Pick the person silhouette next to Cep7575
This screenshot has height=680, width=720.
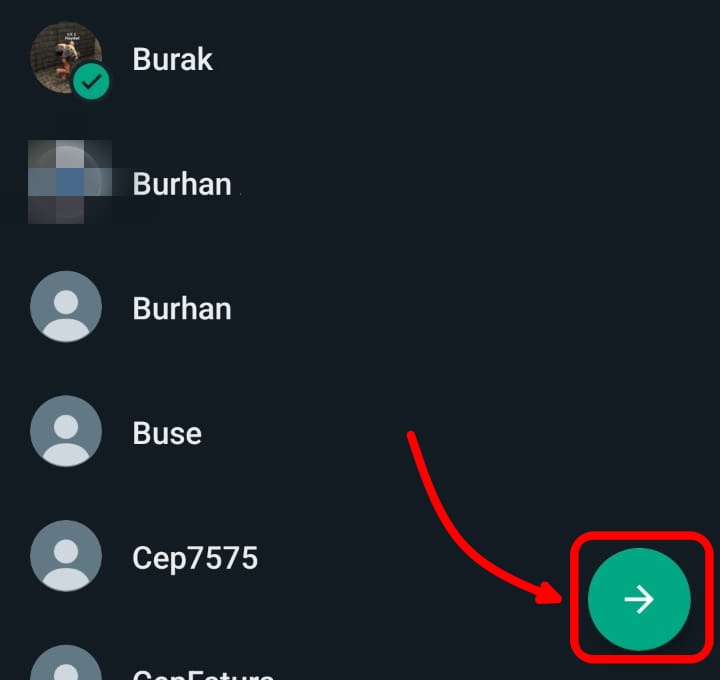coord(66,556)
